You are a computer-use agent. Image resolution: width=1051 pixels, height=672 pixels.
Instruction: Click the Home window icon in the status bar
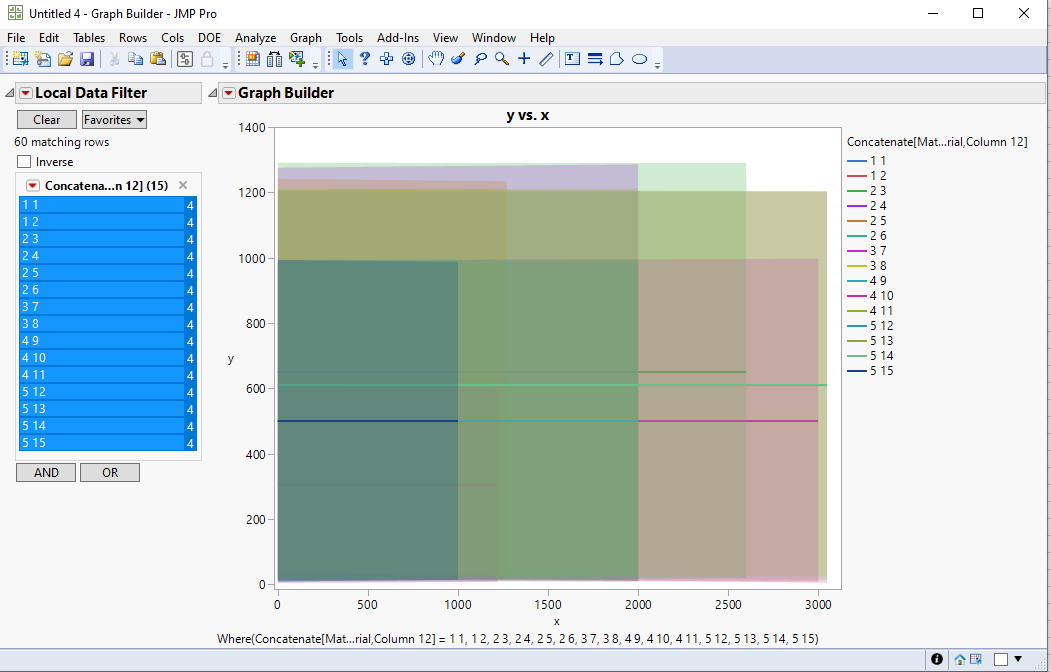tap(958, 659)
